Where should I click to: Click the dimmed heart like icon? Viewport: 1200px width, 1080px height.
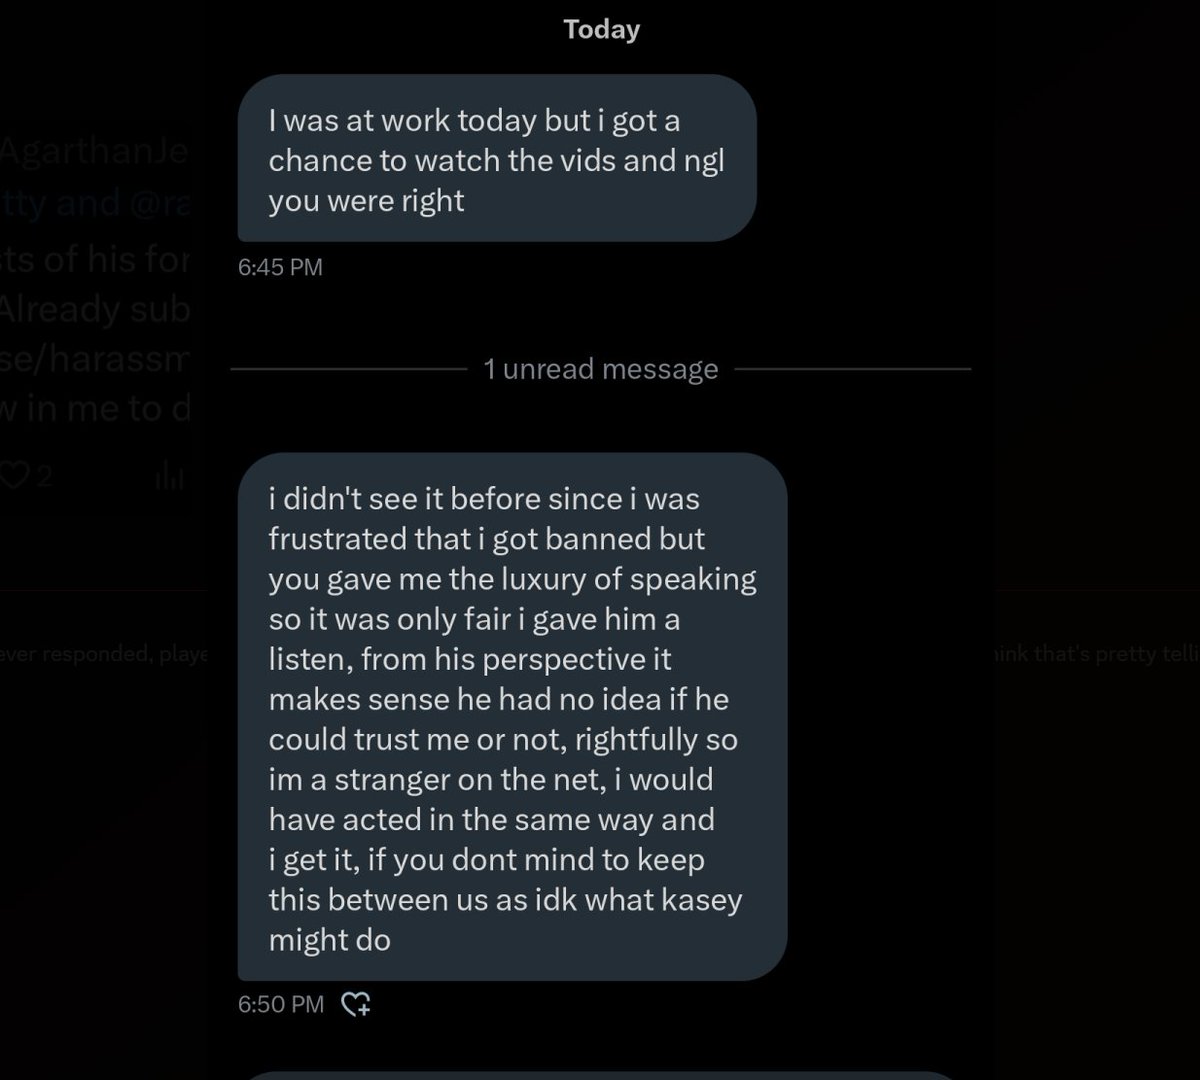point(14,477)
